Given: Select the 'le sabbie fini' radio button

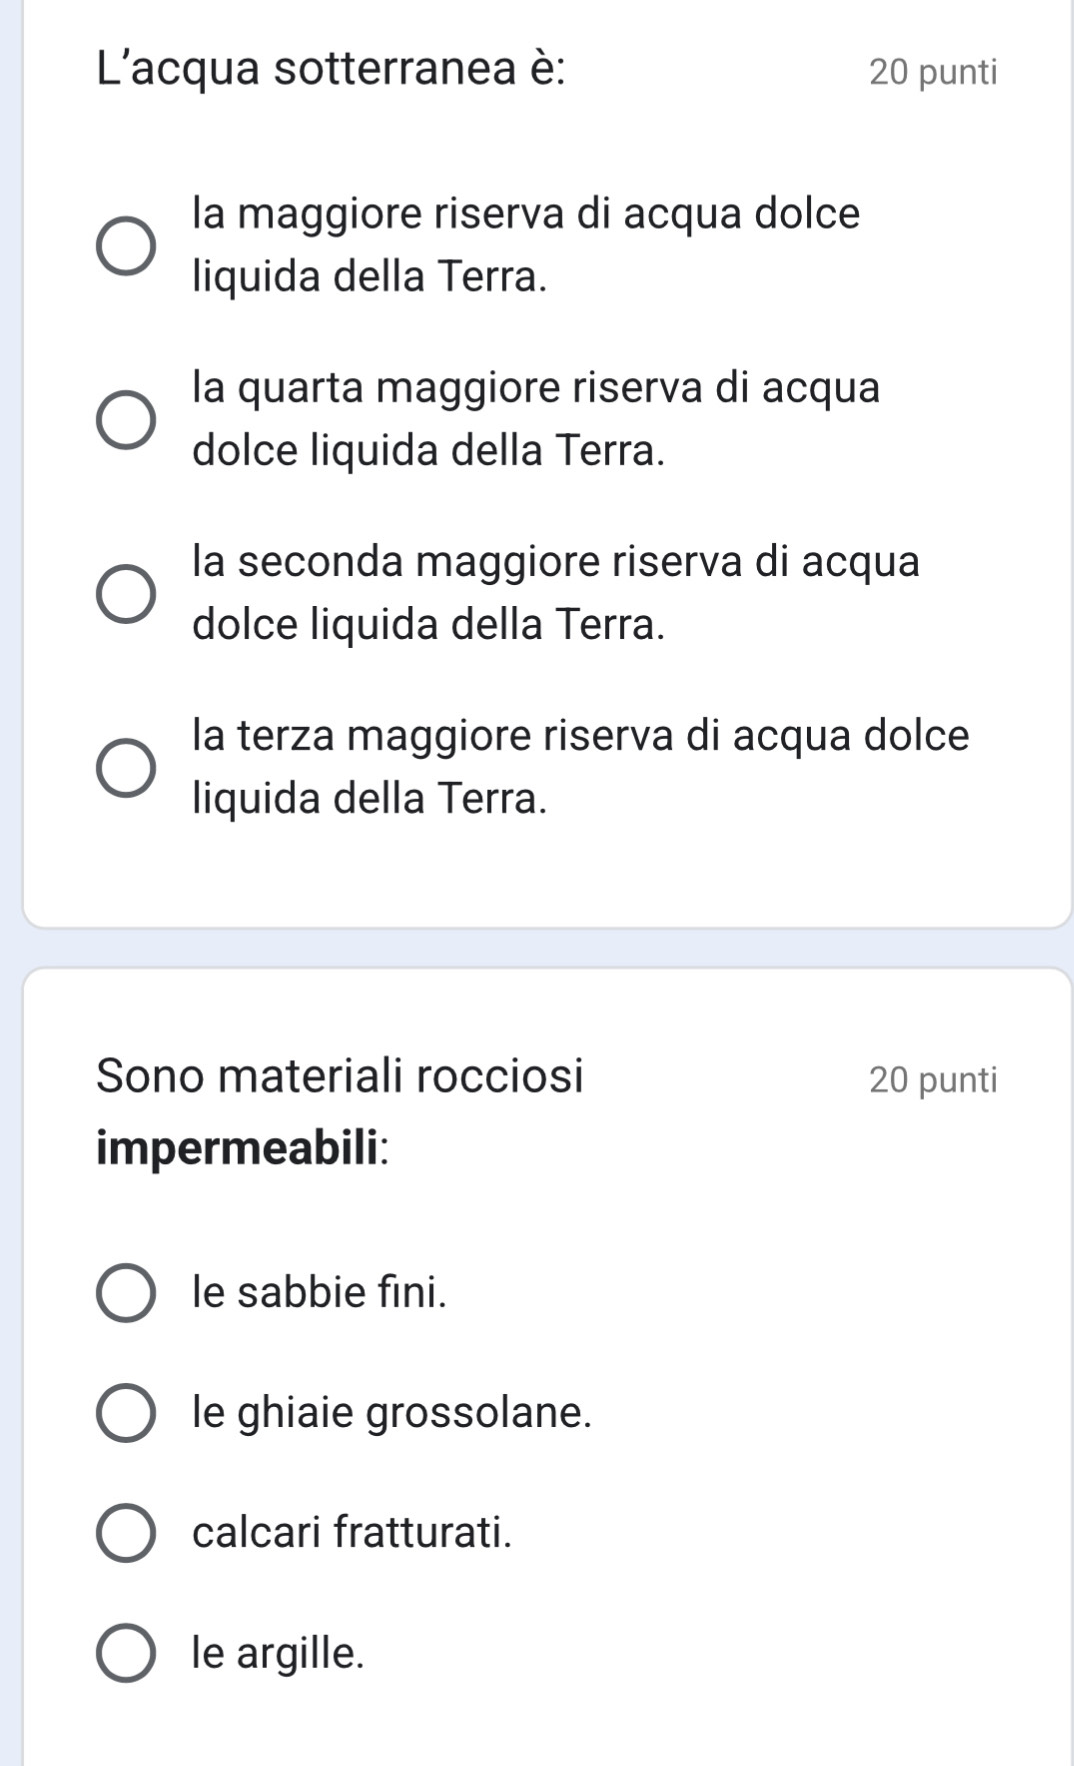Looking at the screenshot, I should click(126, 1293).
